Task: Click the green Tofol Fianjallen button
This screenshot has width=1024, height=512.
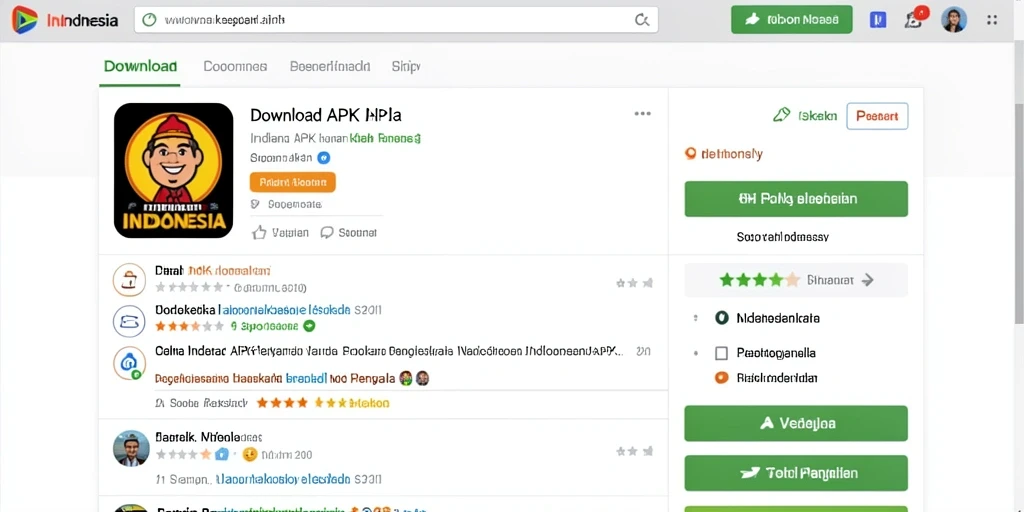Action: (x=796, y=473)
